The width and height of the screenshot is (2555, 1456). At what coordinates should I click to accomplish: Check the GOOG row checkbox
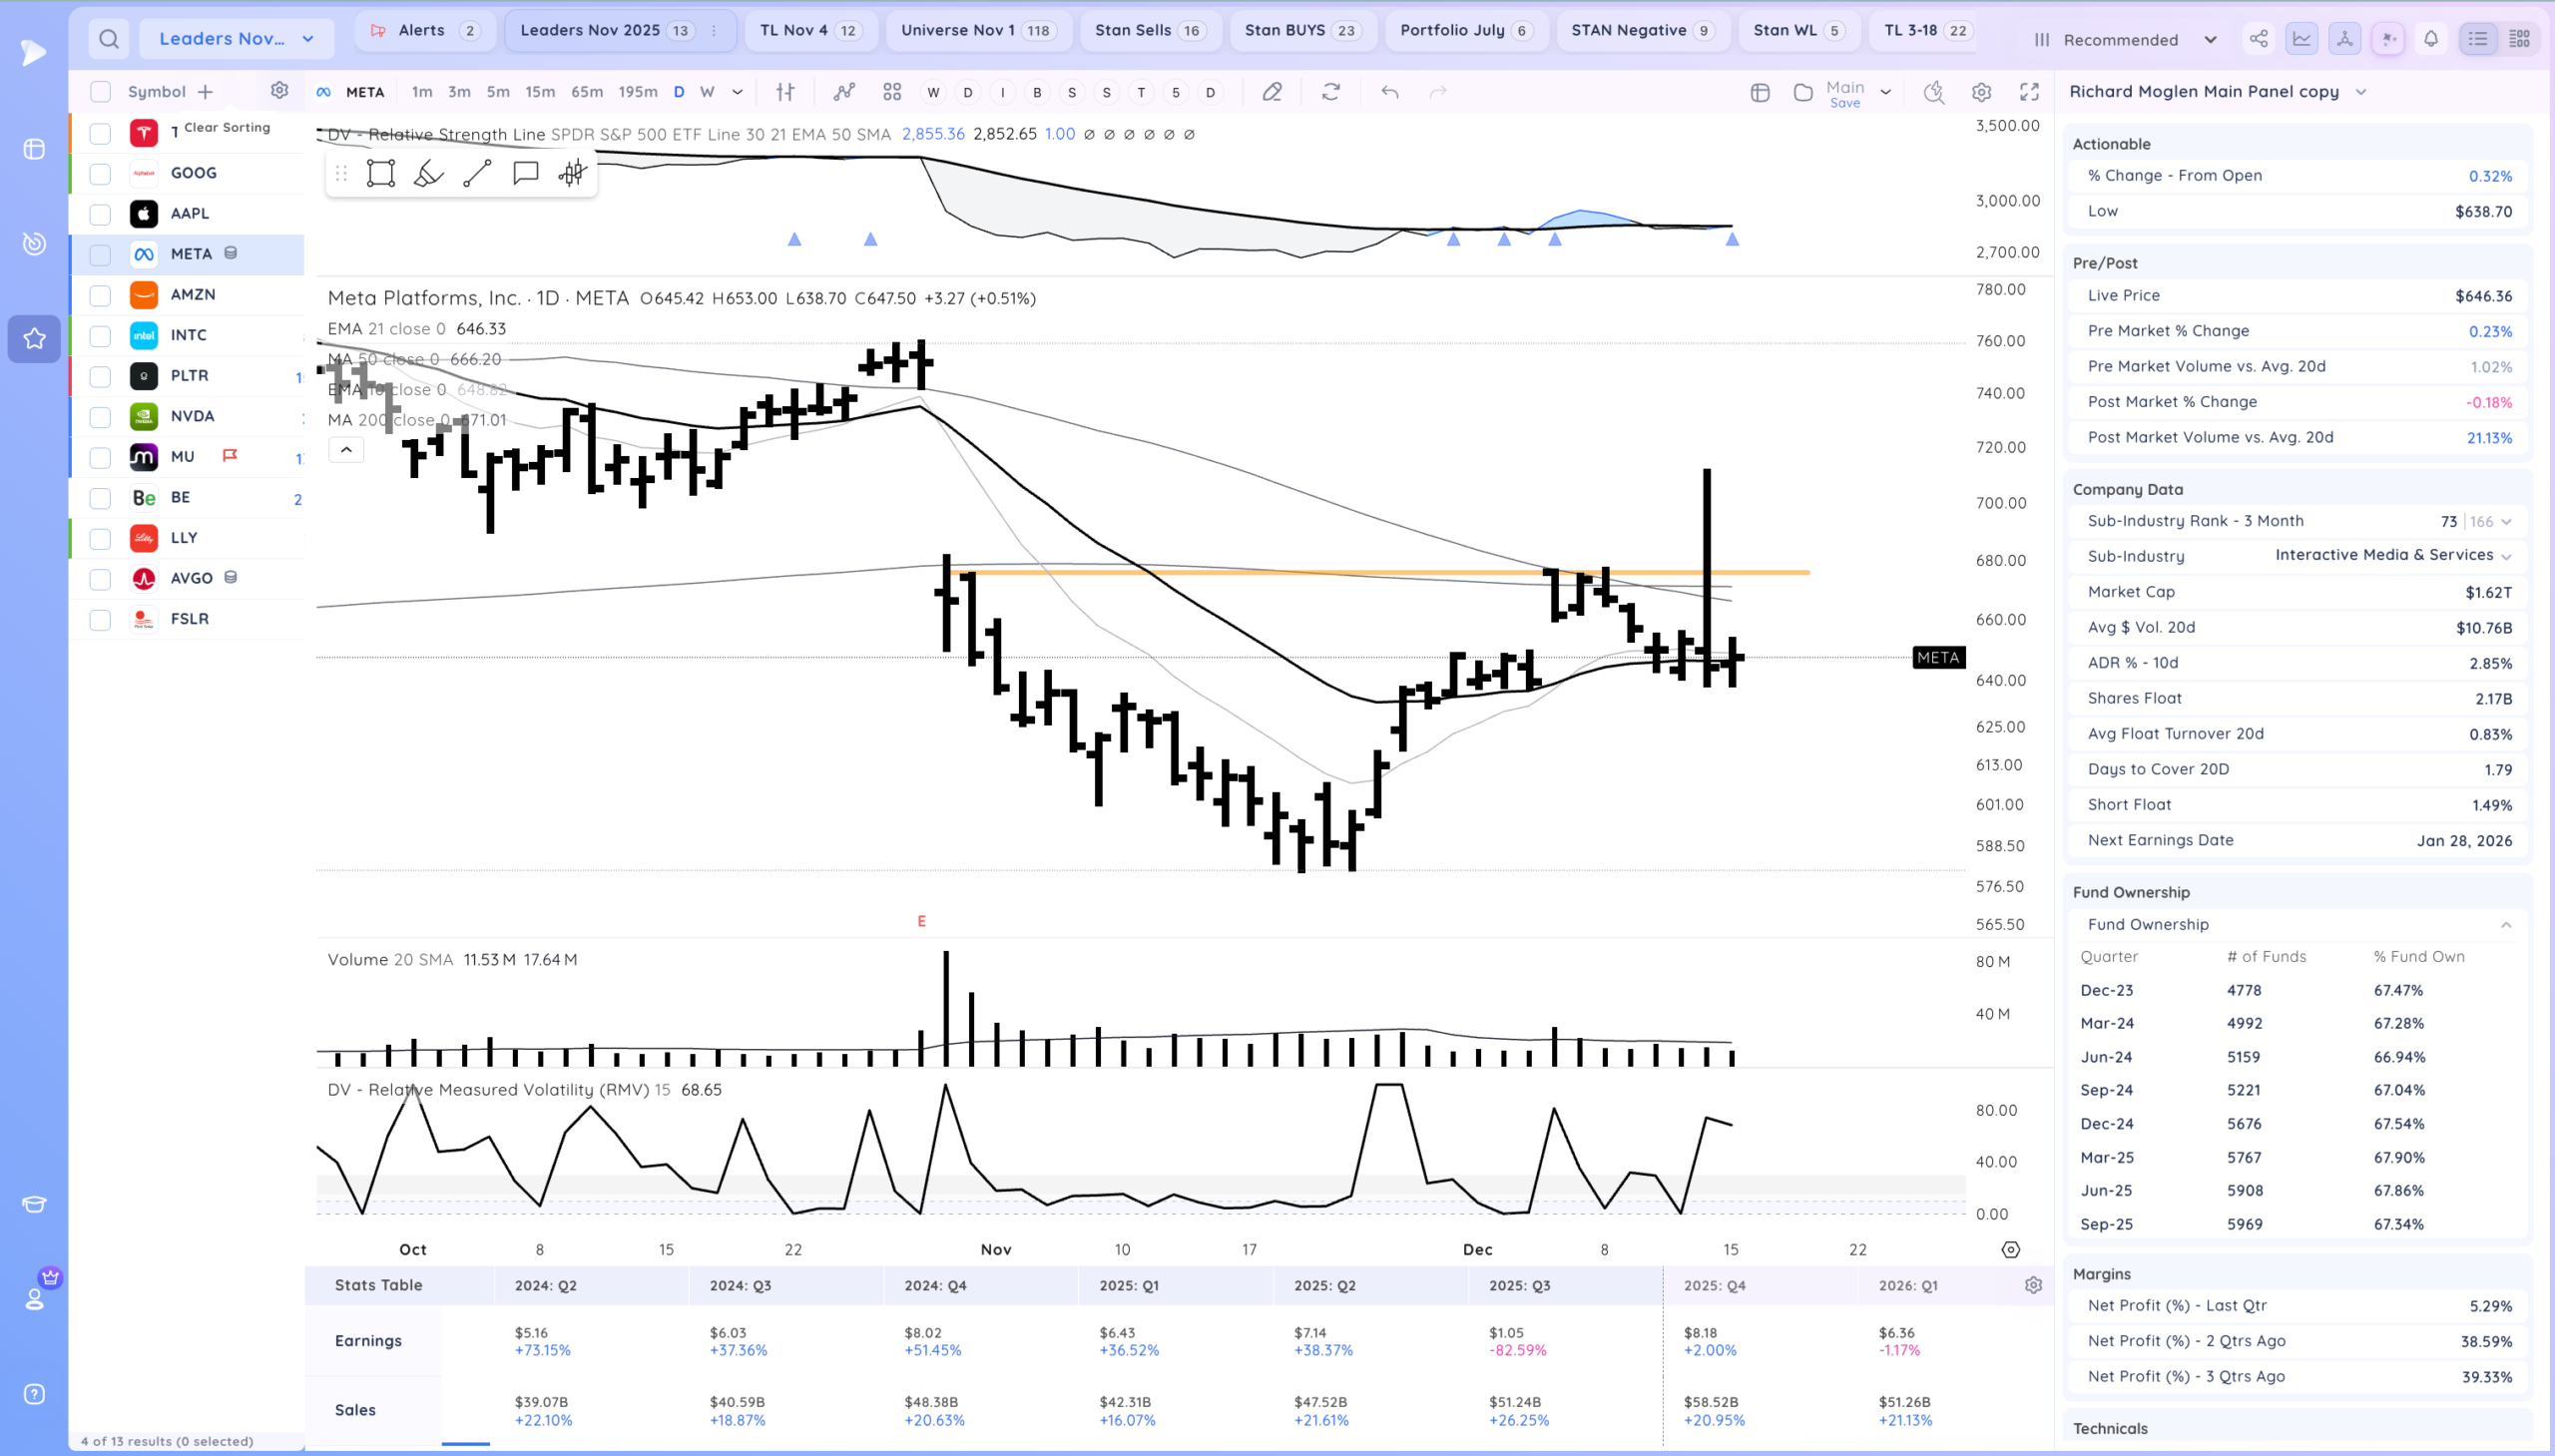[100, 174]
